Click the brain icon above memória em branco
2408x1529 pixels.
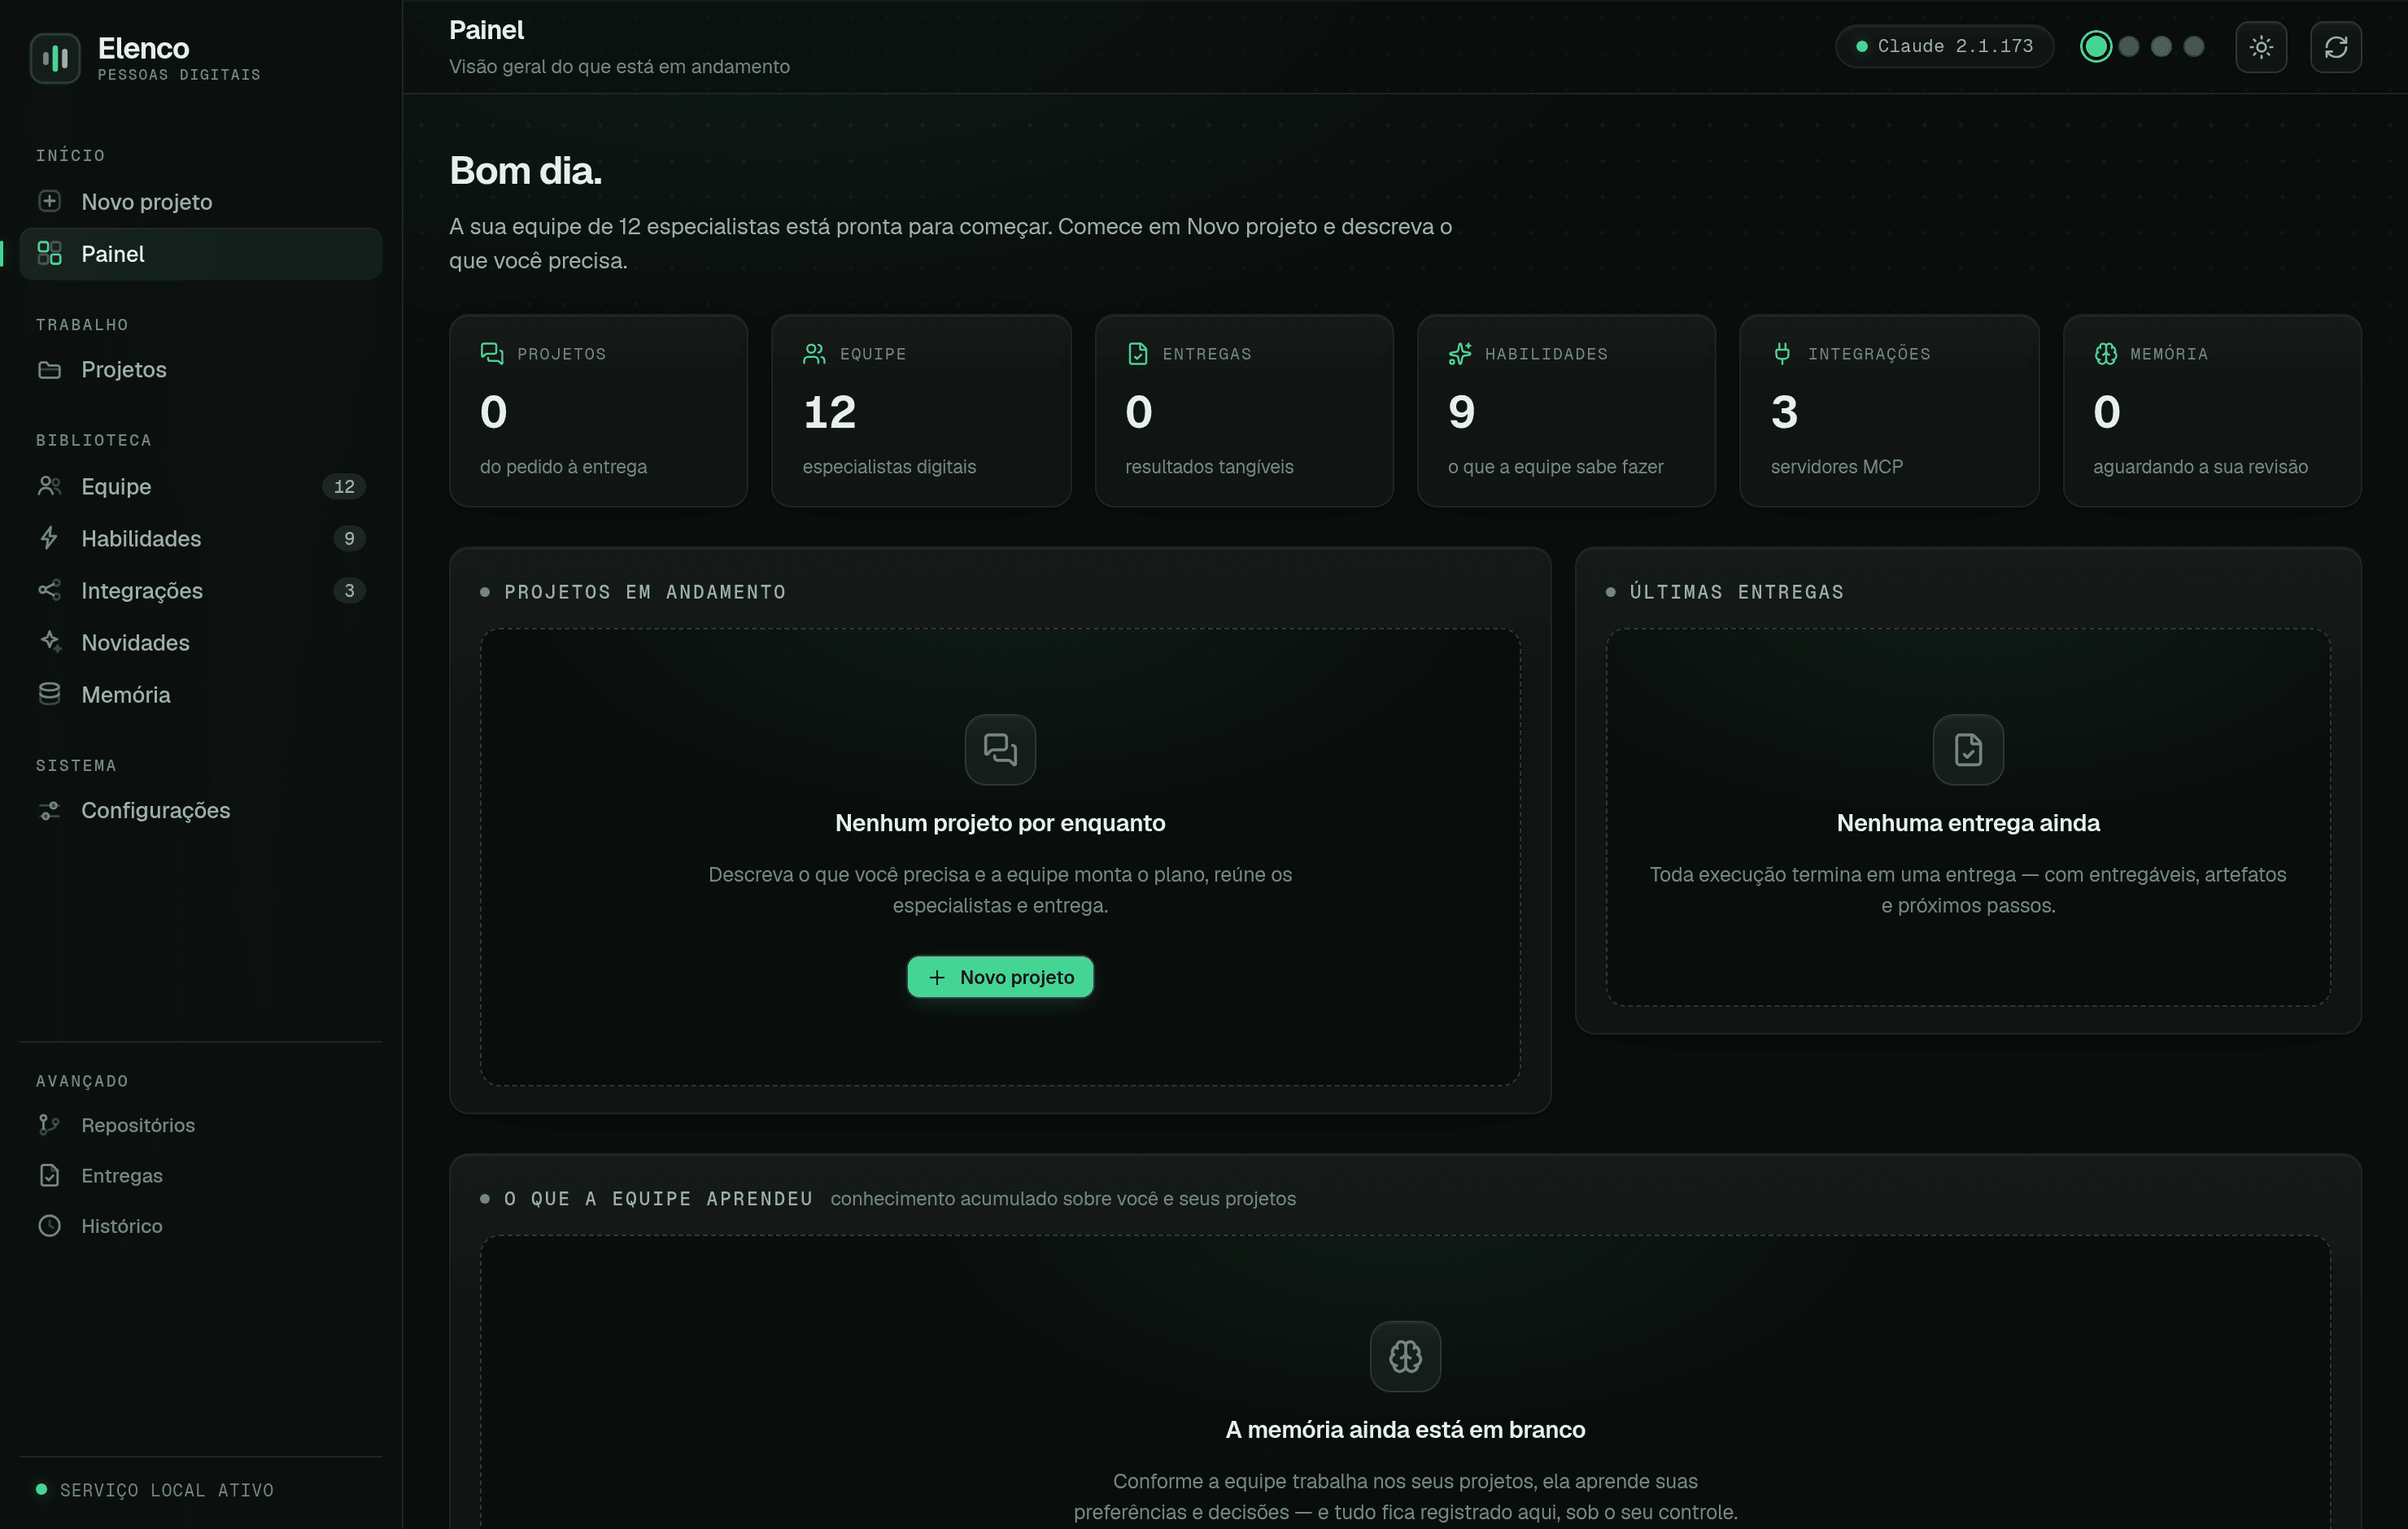[1405, 1356]
